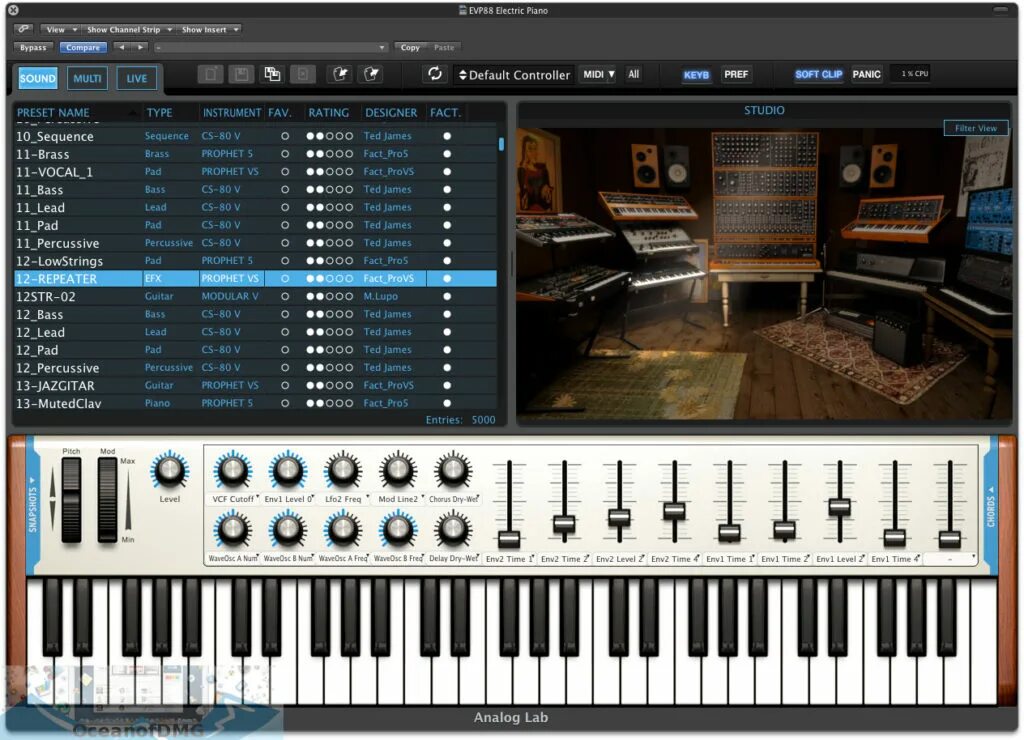Toggle favorite for 10_Sequence preset

pyautogui.click(x=285, y=137)
